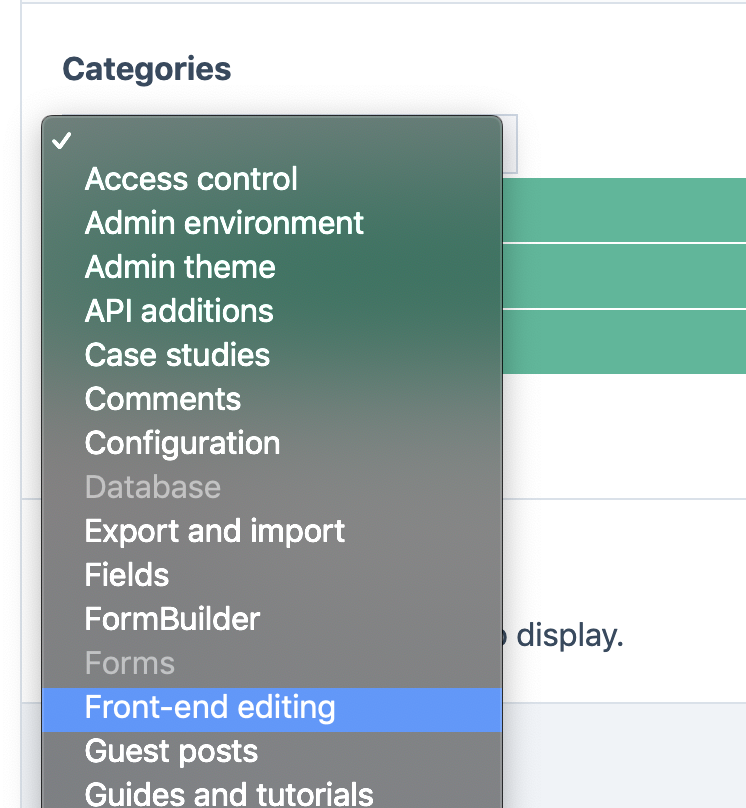Click the Categories heading

coord(146,69)
